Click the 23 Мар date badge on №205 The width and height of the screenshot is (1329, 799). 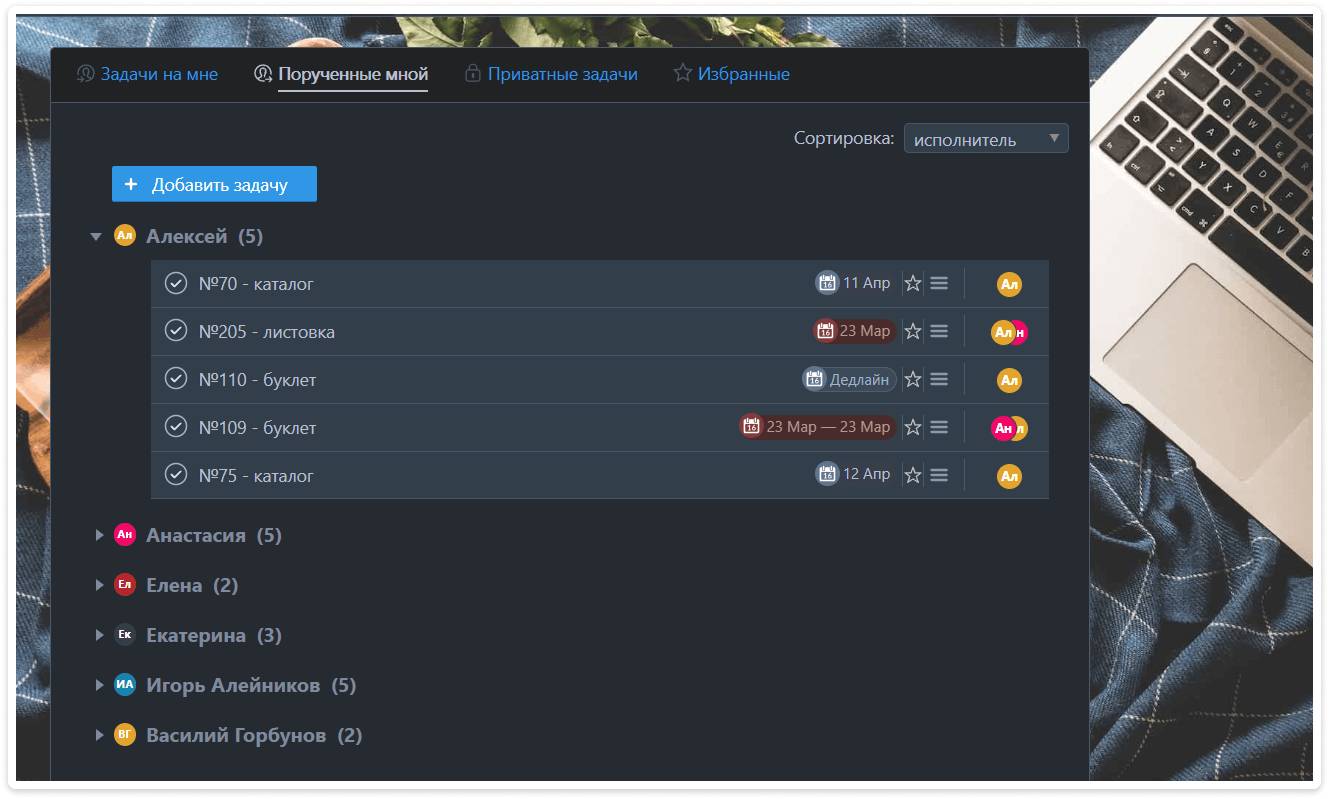point(854,331)
